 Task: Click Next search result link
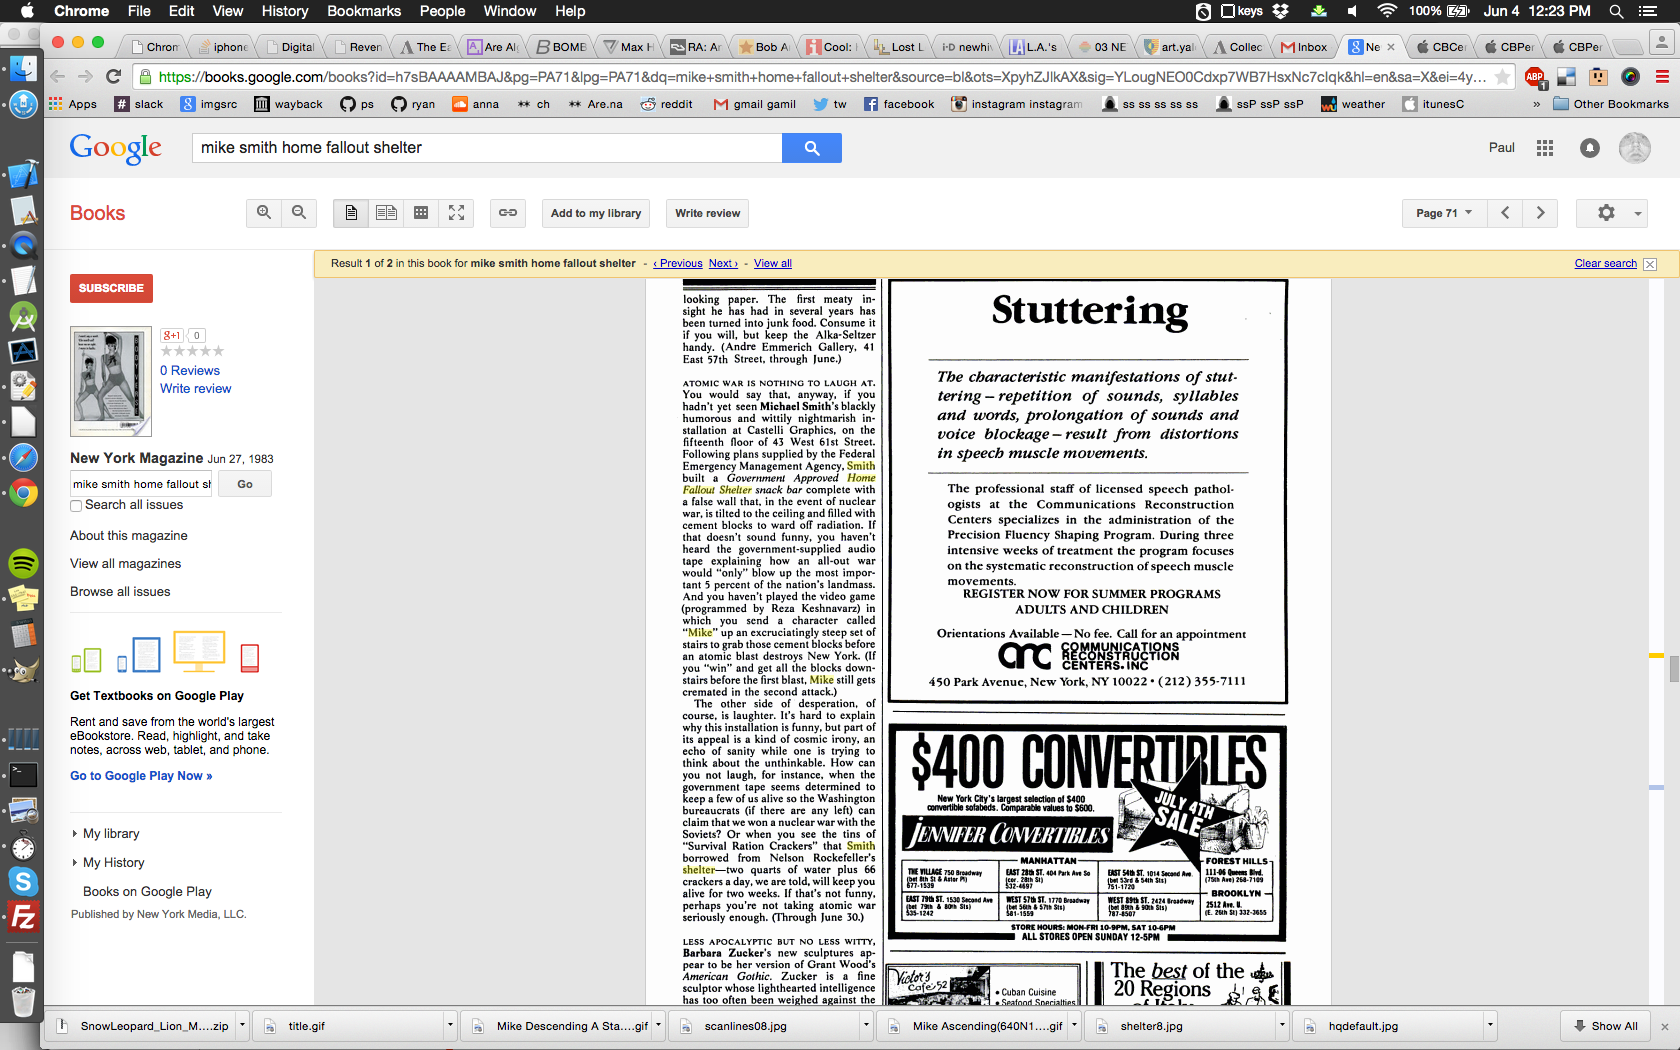pyautogui.click(x=723, y=264)
